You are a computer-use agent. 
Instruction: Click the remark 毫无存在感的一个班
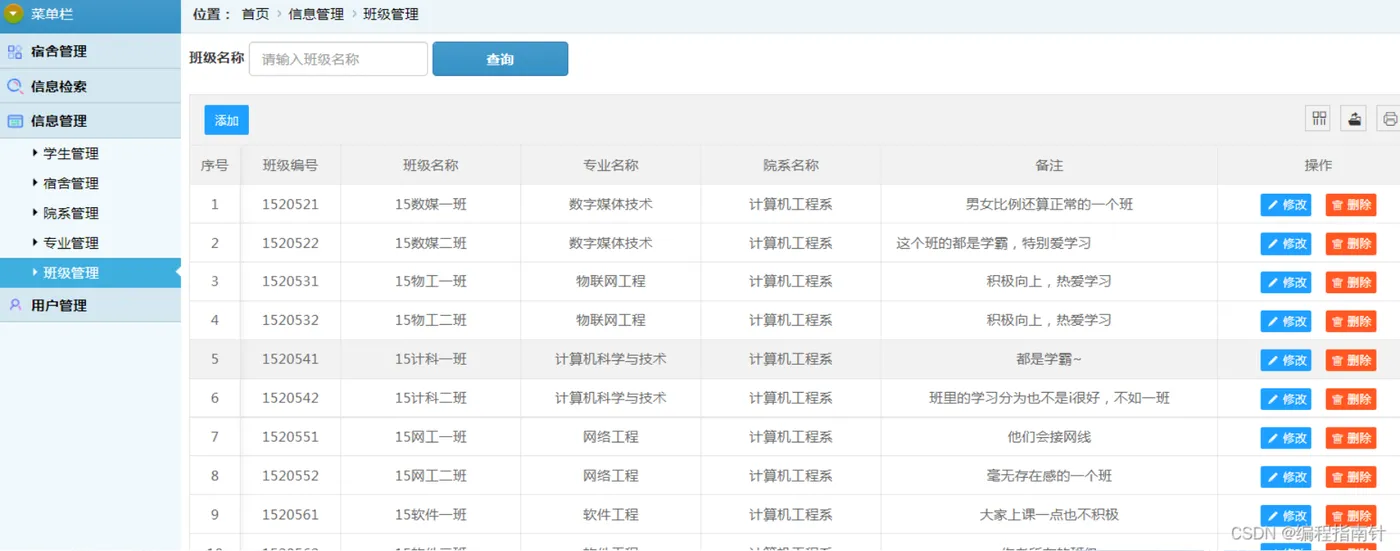[x=1049, y=476]
